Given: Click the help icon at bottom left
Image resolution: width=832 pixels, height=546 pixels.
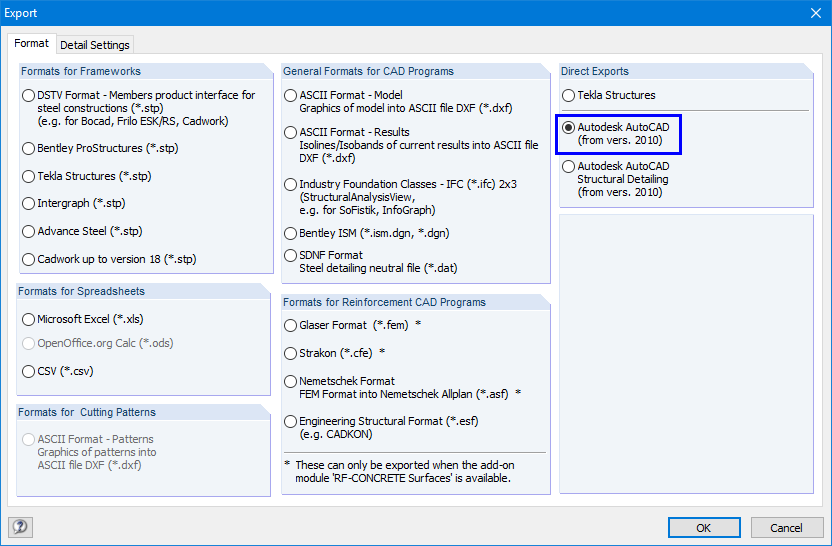Looking at the screenshot, I should pos(18,527).
